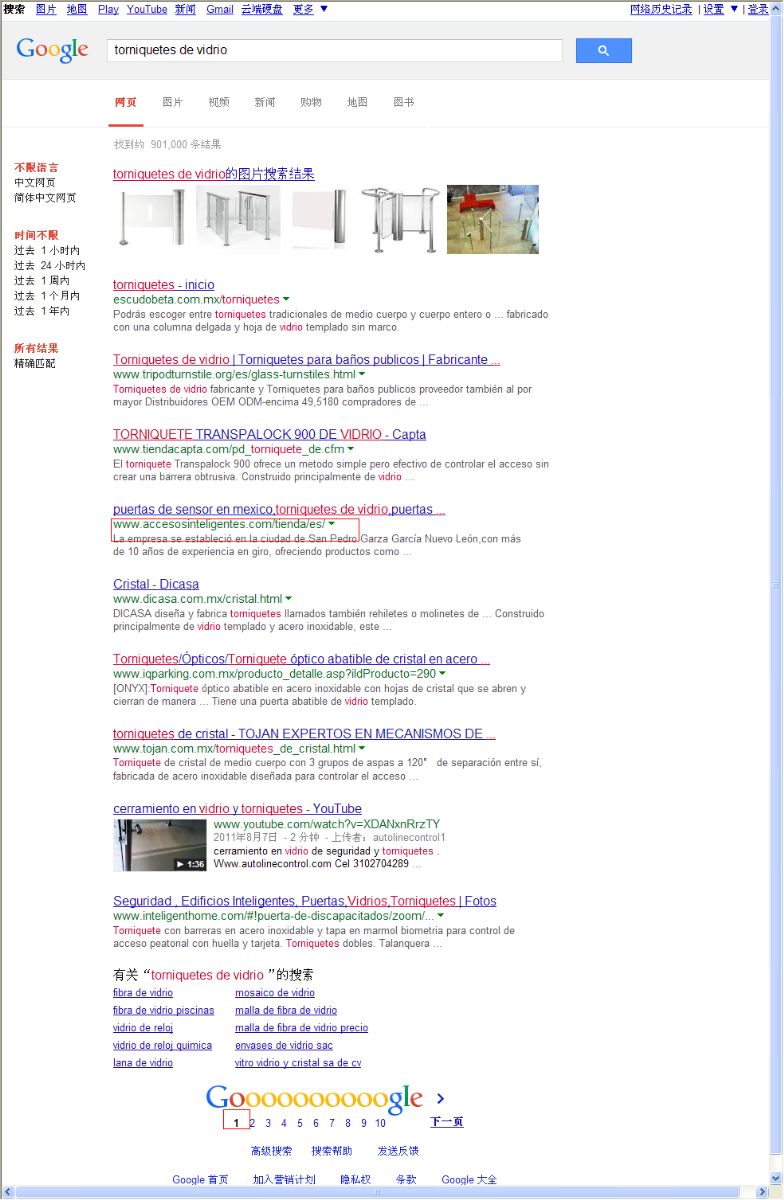Open the red turnstile image thumbnail
Image resolution: width=784 pixels, height=1200 pixels.
492,219
